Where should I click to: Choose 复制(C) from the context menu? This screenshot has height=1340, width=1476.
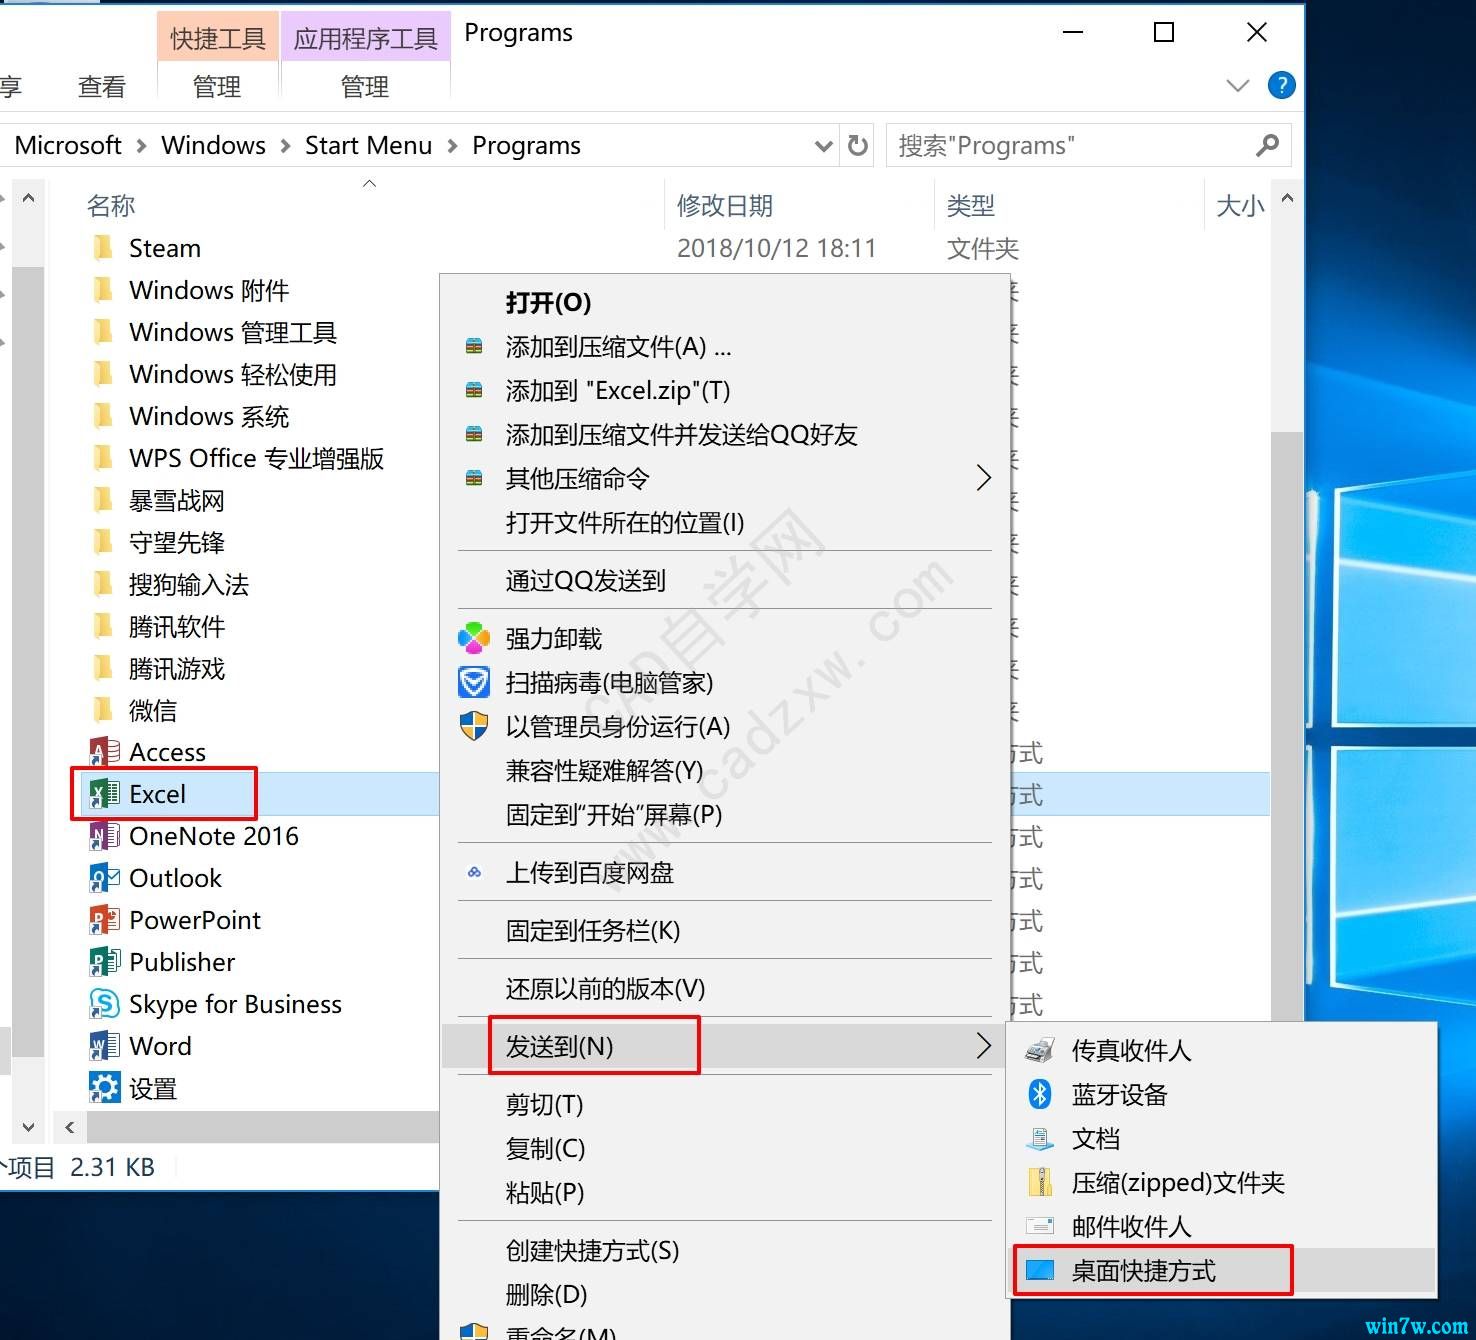[725, 1148]
